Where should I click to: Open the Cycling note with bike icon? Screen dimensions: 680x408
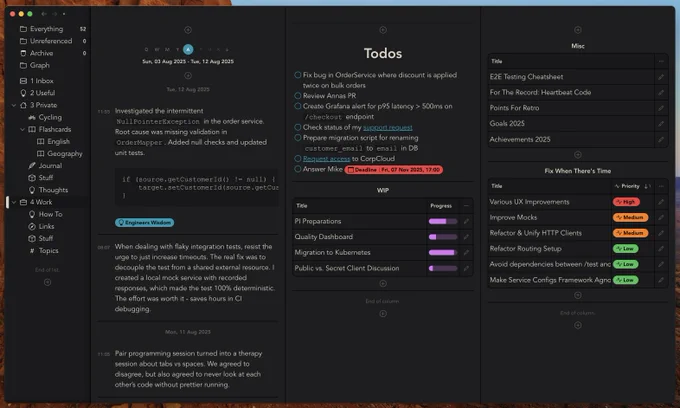coord(50,117)
